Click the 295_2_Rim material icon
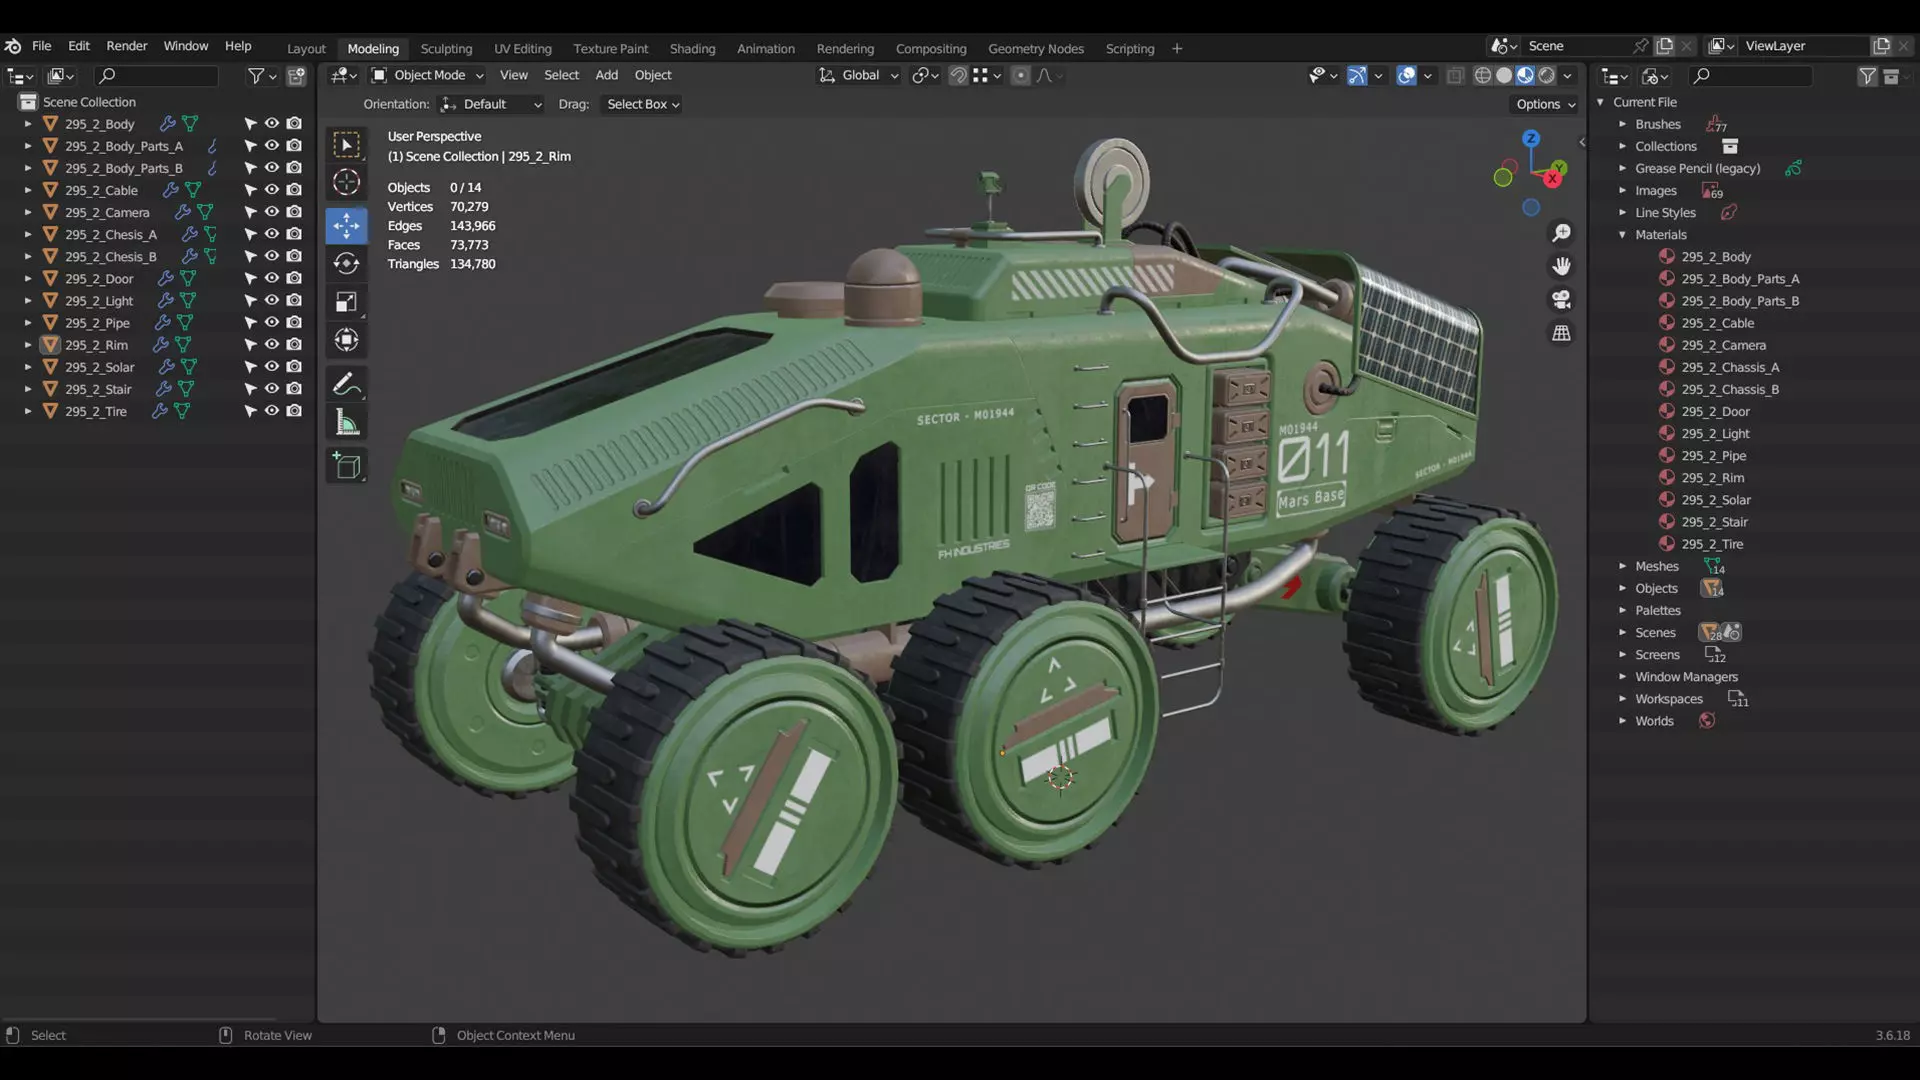 [x=1666, y=478]
